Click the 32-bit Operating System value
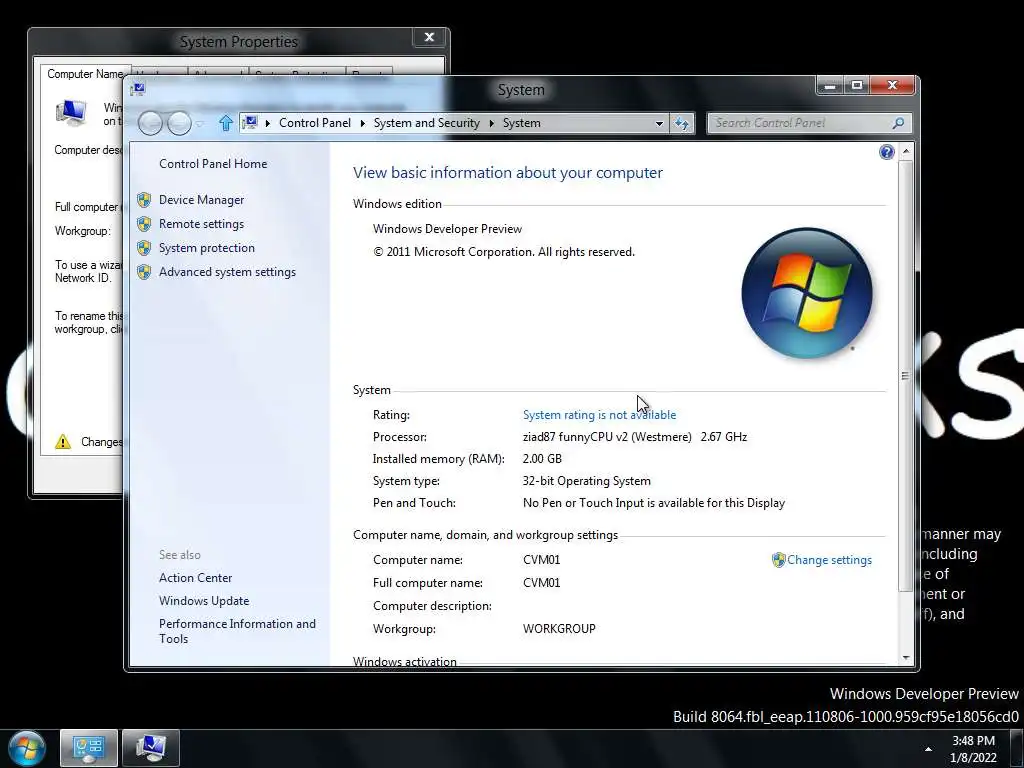Image resolution: width=1024 pixels, height=768 pixels. click(x=586, y=481)
